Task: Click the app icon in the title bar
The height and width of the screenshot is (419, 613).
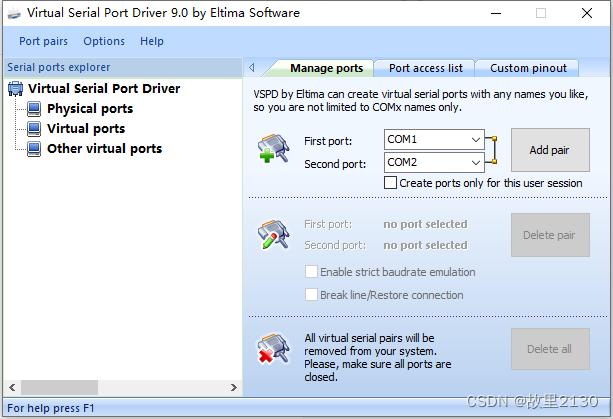Action: [14, 14]
